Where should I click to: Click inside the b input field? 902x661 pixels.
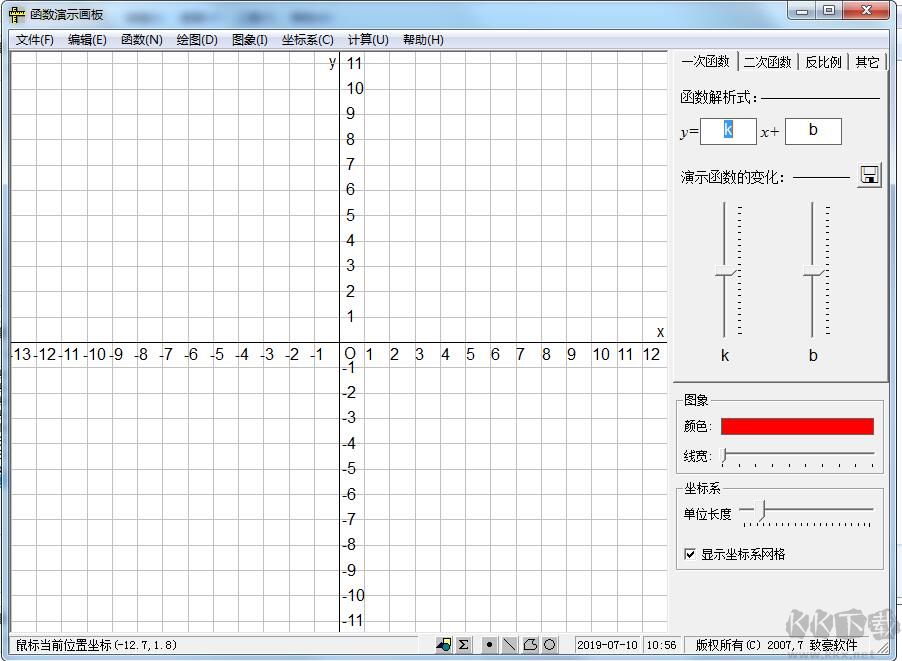tap(813, 131)
